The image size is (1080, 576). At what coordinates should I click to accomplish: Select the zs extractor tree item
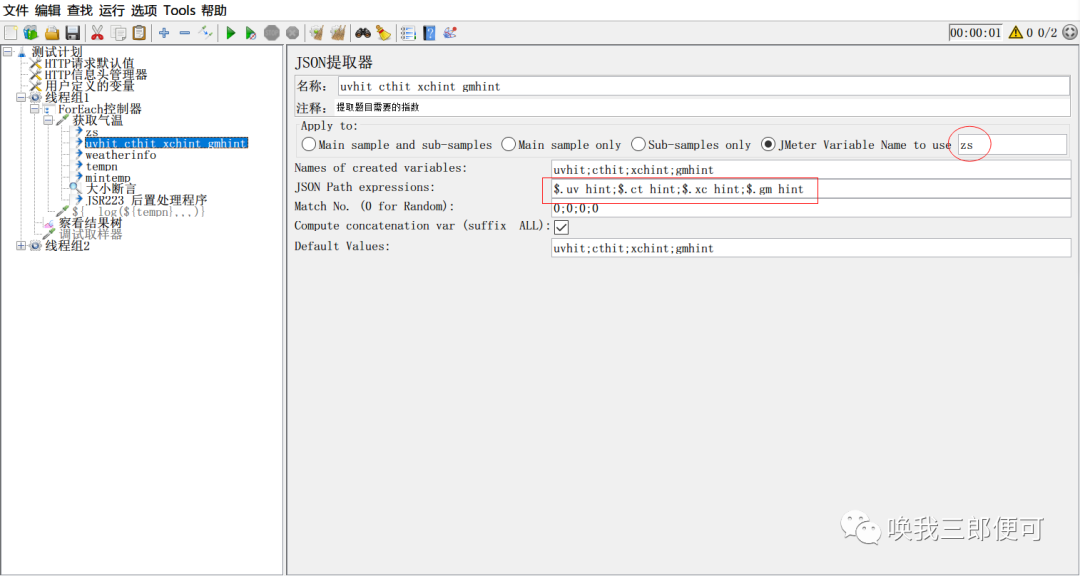[92, 132]
